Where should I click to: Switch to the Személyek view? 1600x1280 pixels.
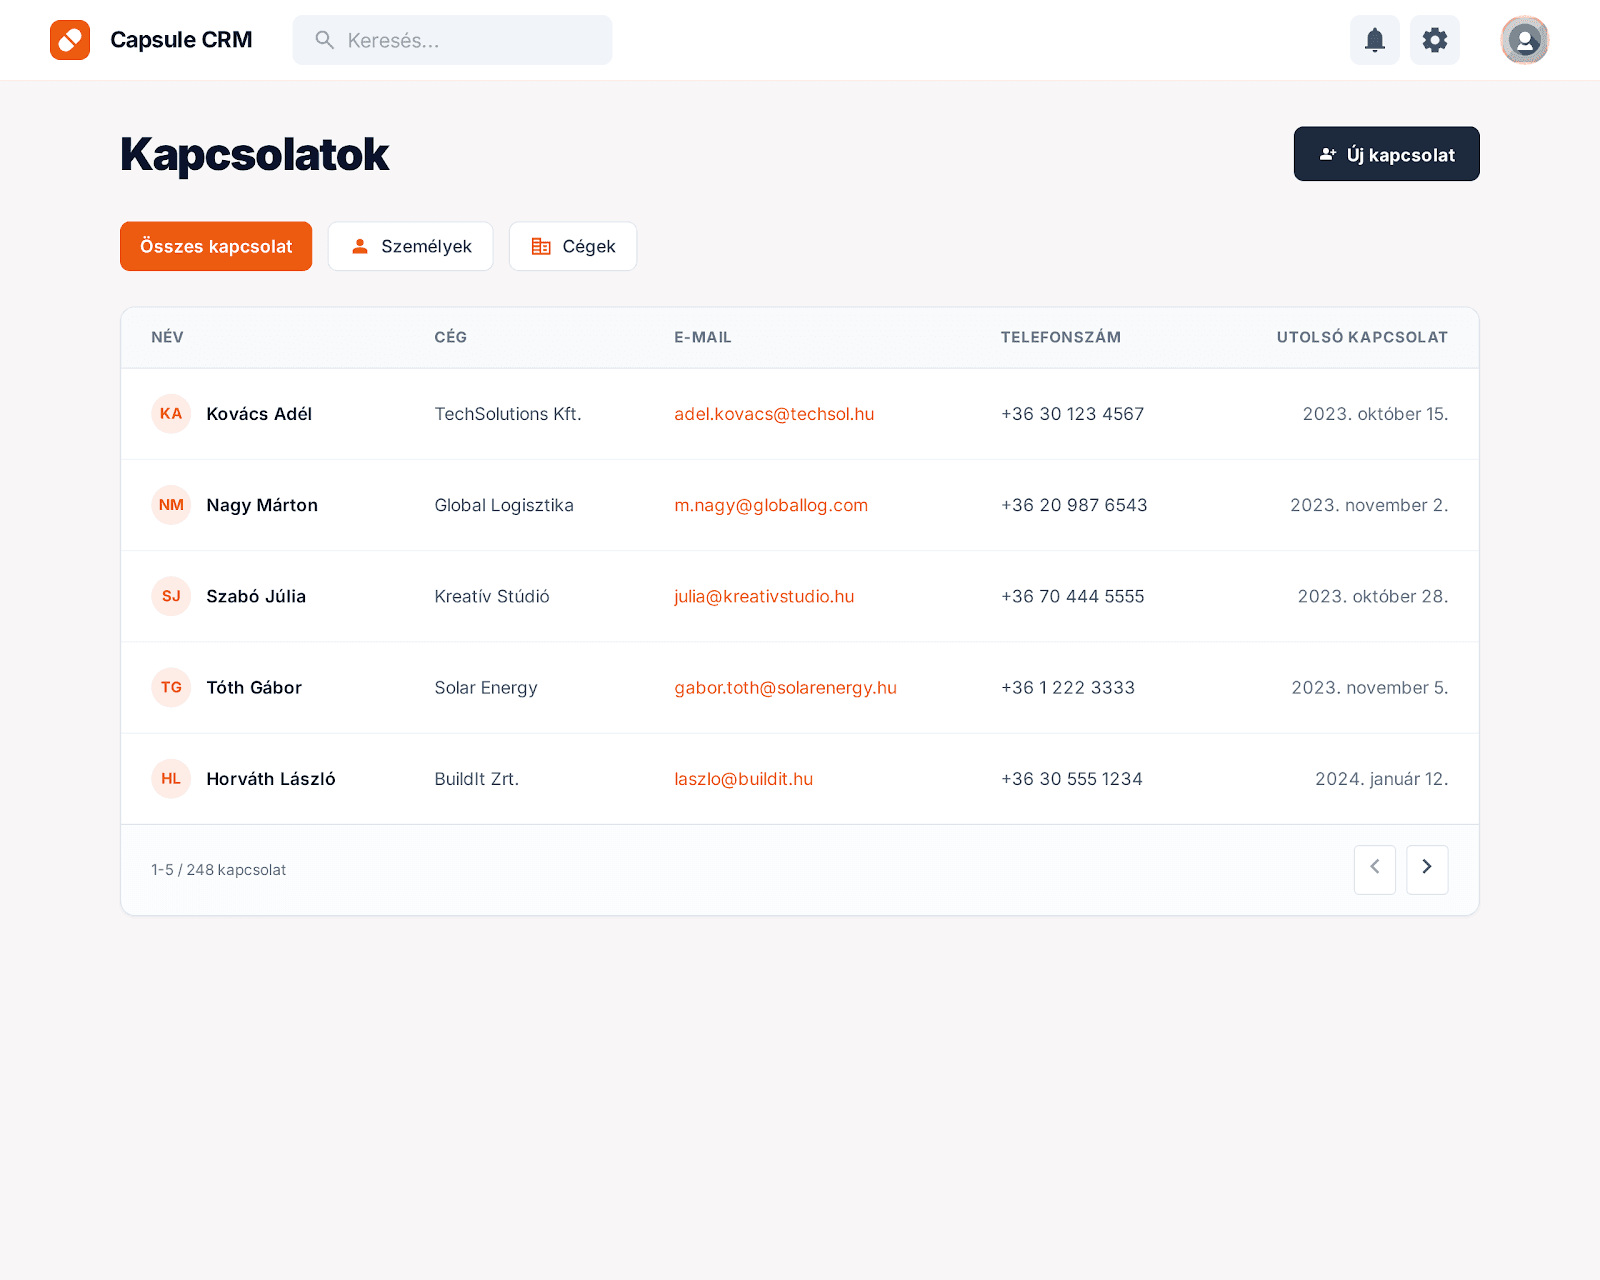(410, 246)
